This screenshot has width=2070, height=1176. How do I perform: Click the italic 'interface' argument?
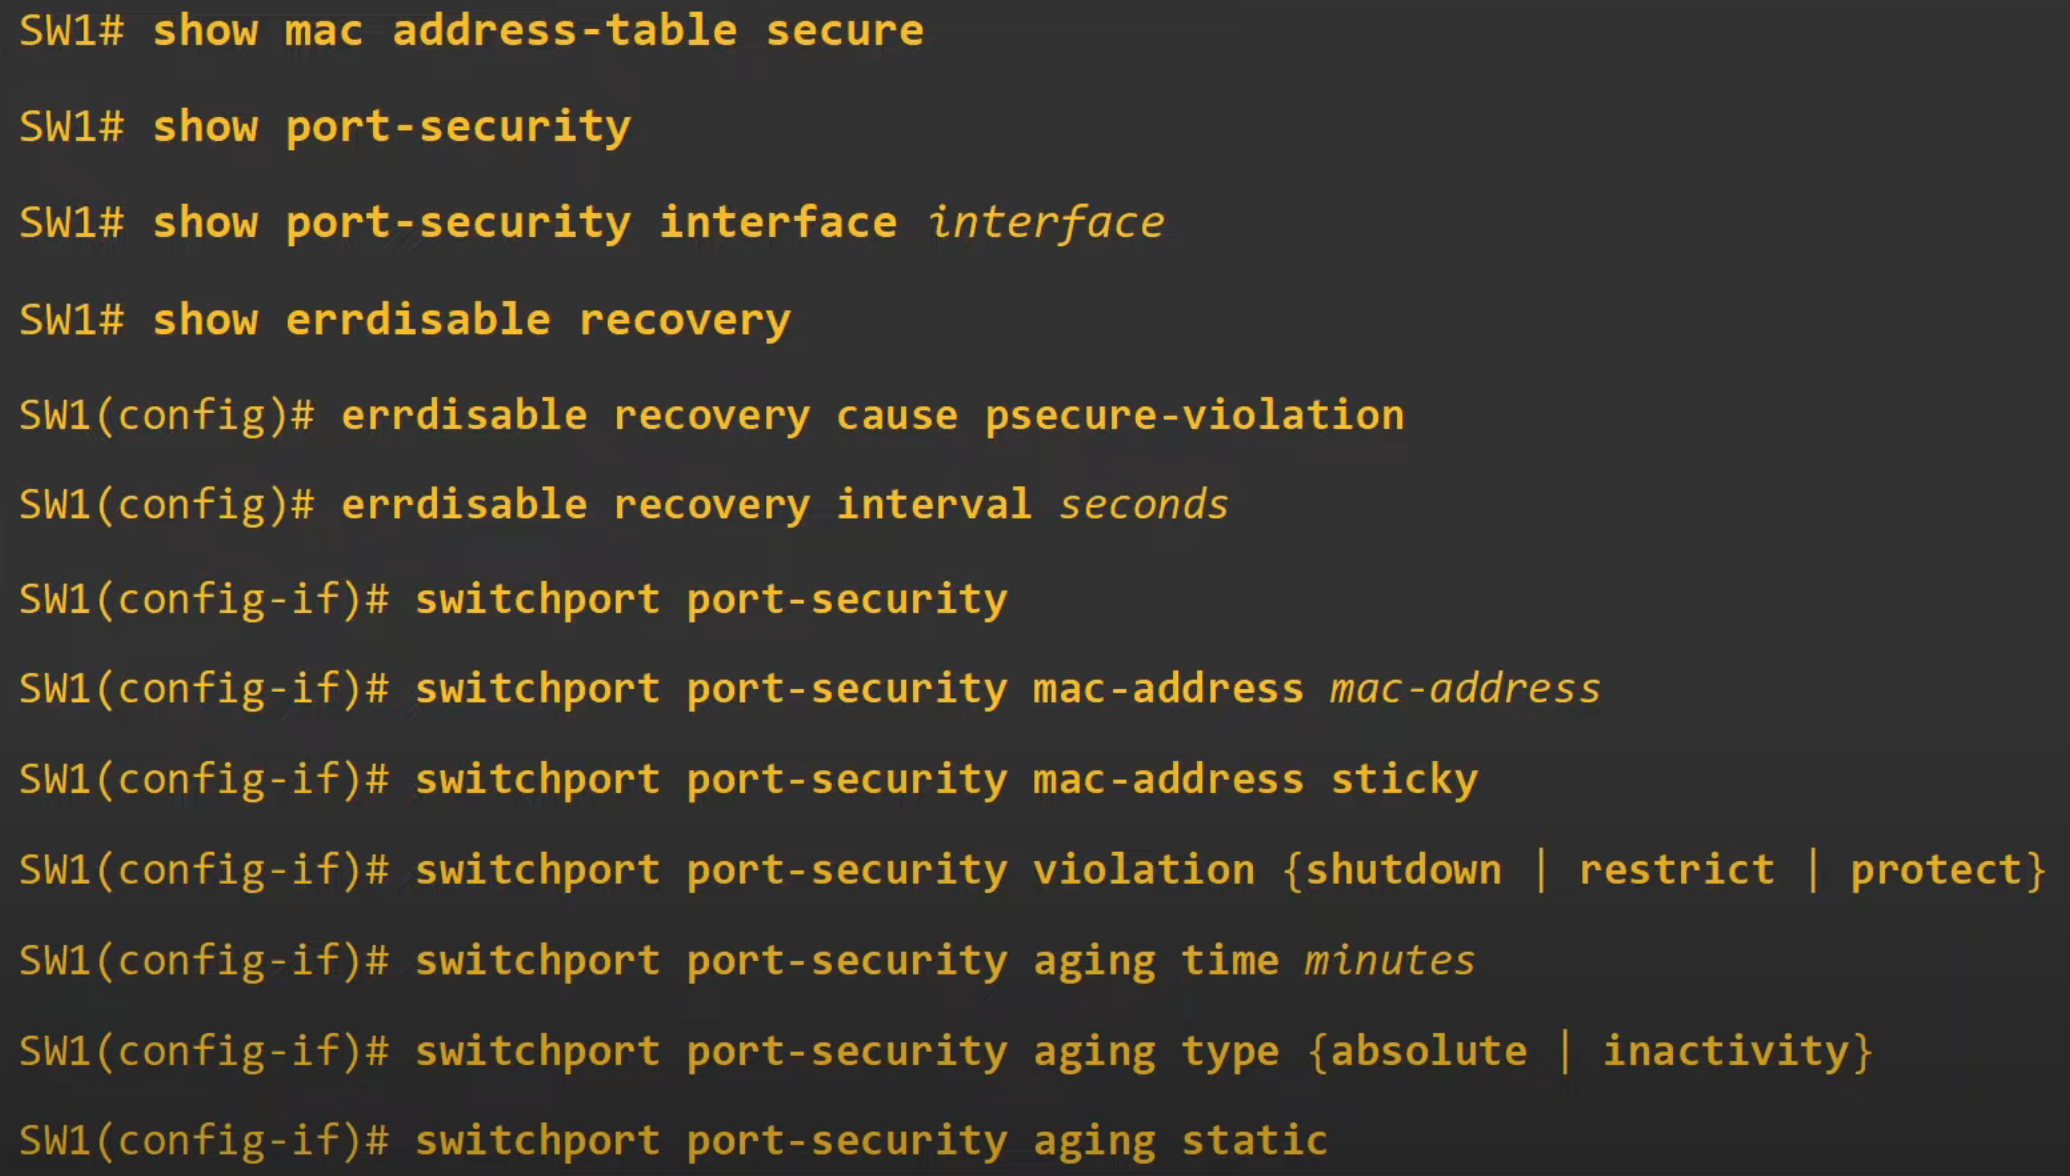1046,222
